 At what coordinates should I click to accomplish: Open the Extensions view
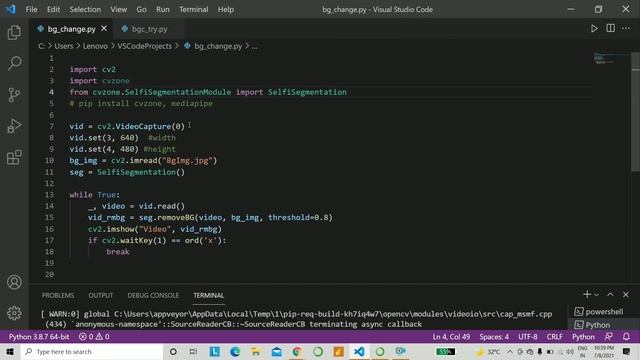(x=14, y=157)
